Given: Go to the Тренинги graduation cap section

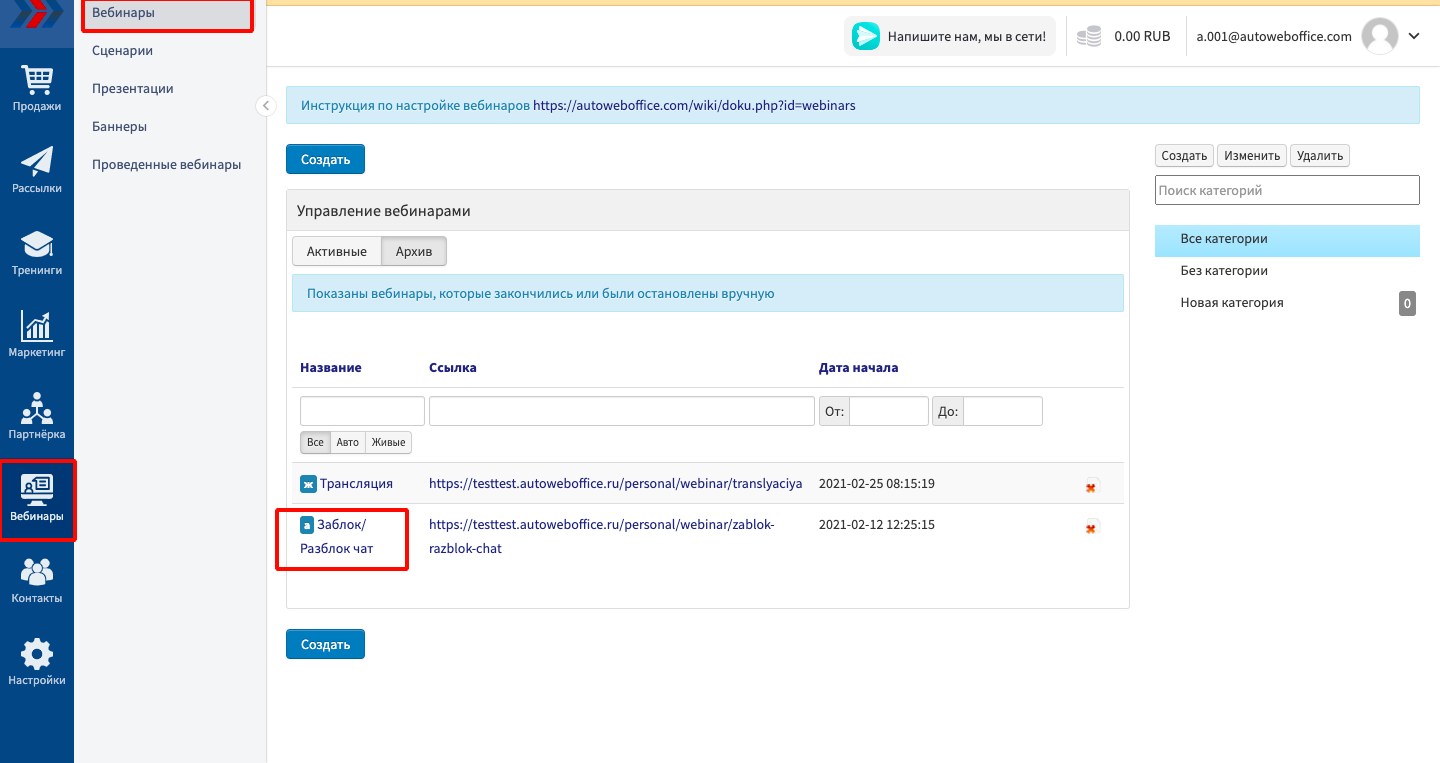Looking at the screenshot, I should pyautogui.click(x=37, y=252).
